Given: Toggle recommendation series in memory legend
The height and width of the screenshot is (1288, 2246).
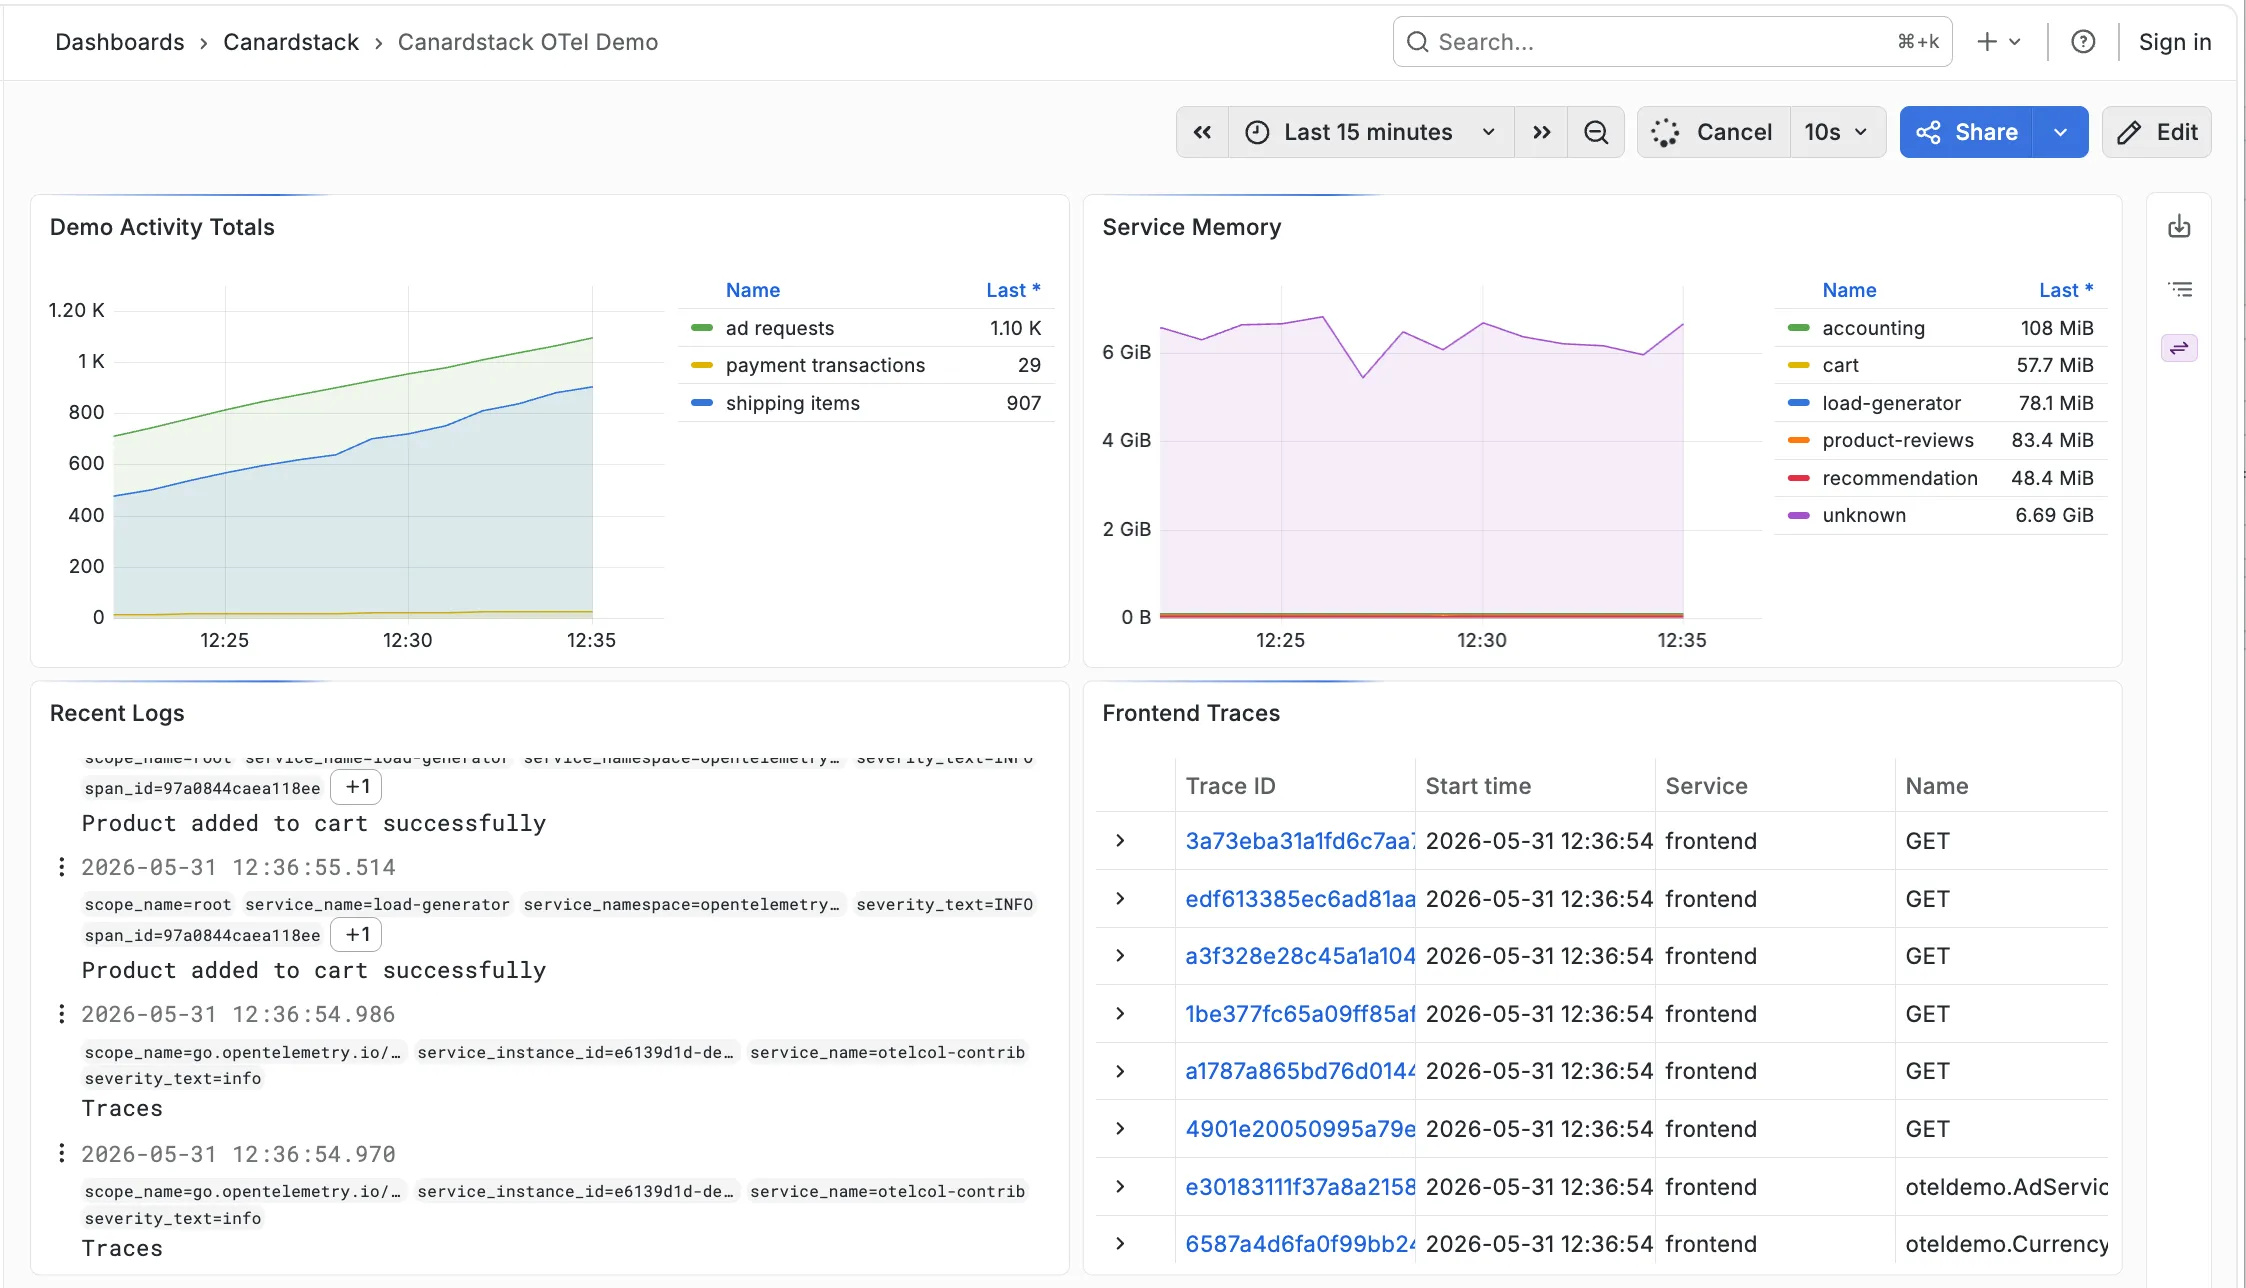Looking at the screenshot, I should 1900,478.
